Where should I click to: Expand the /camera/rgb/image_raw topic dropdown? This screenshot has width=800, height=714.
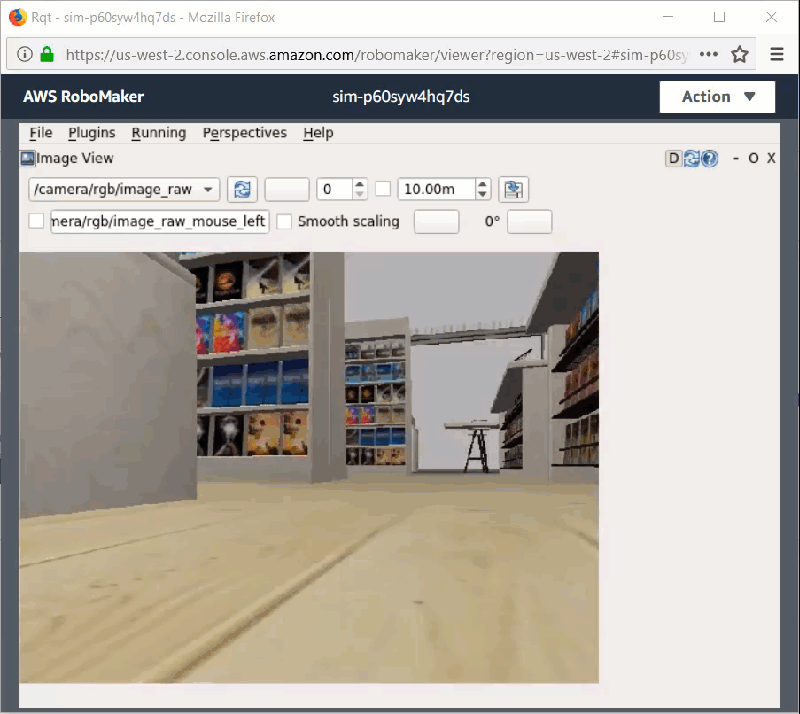[125, 189]
